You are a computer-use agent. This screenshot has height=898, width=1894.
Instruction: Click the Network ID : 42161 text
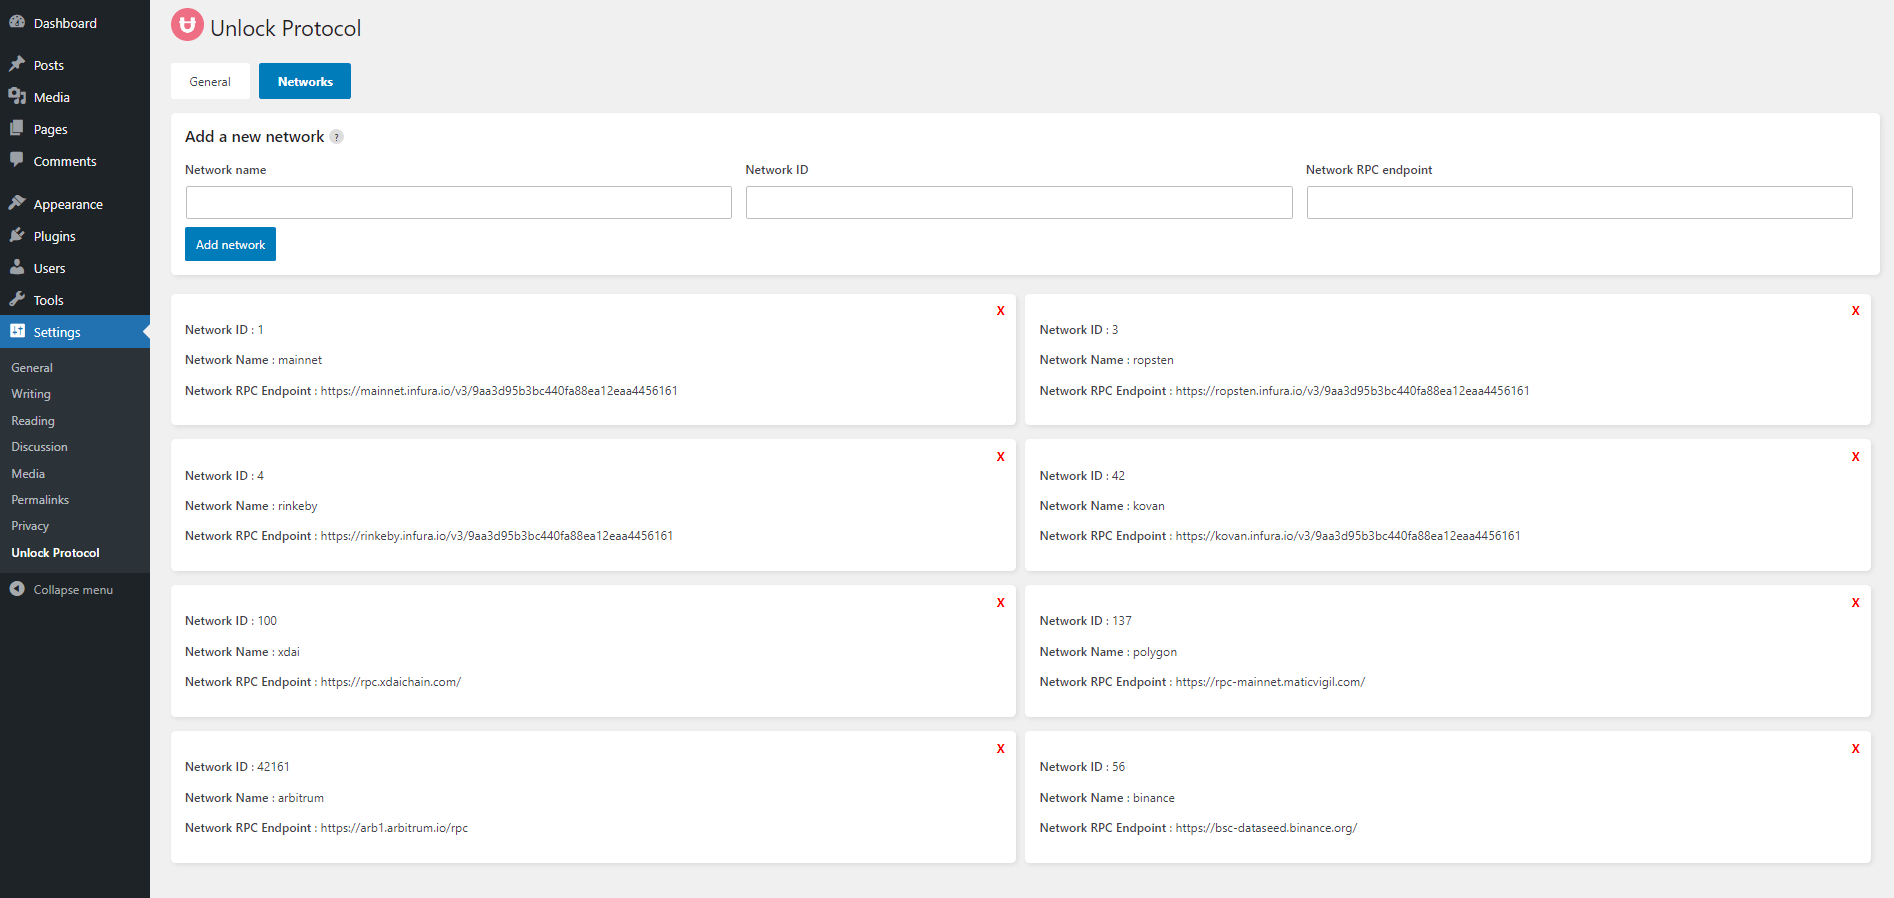point(237,767)
